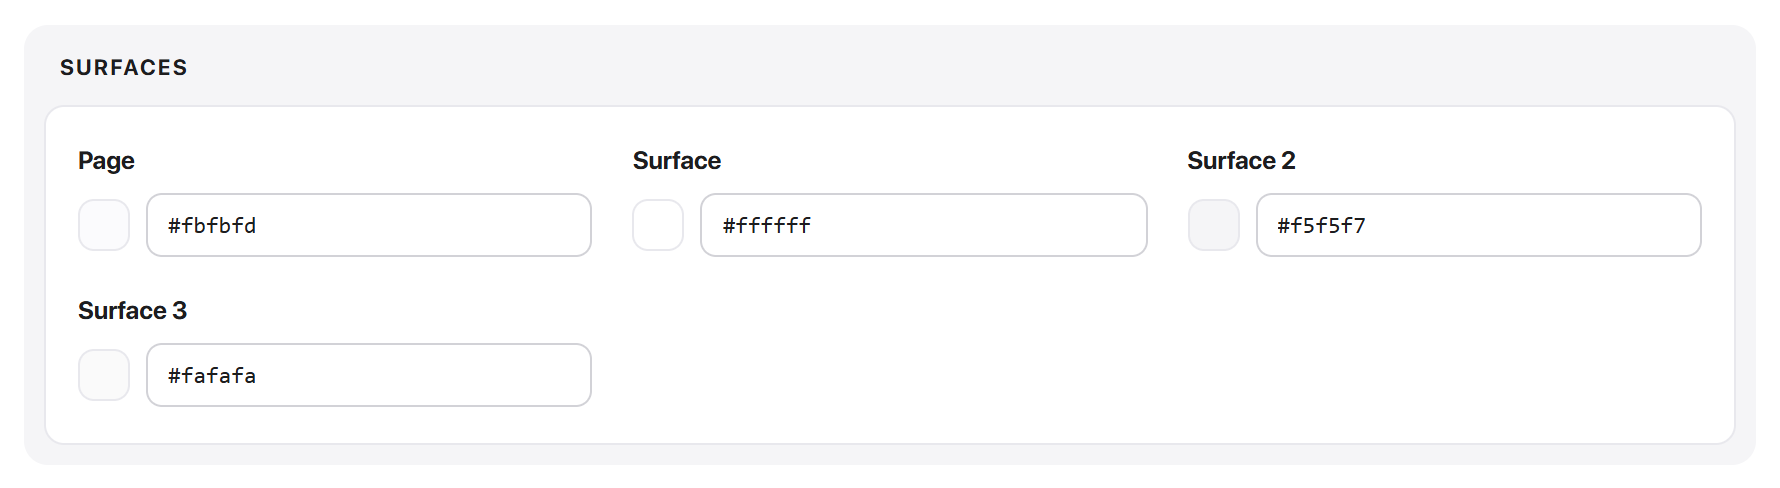Place cursor in the #fbfbfd text
The width and height of the screenshot is (1780, 488).
point(212,226)
